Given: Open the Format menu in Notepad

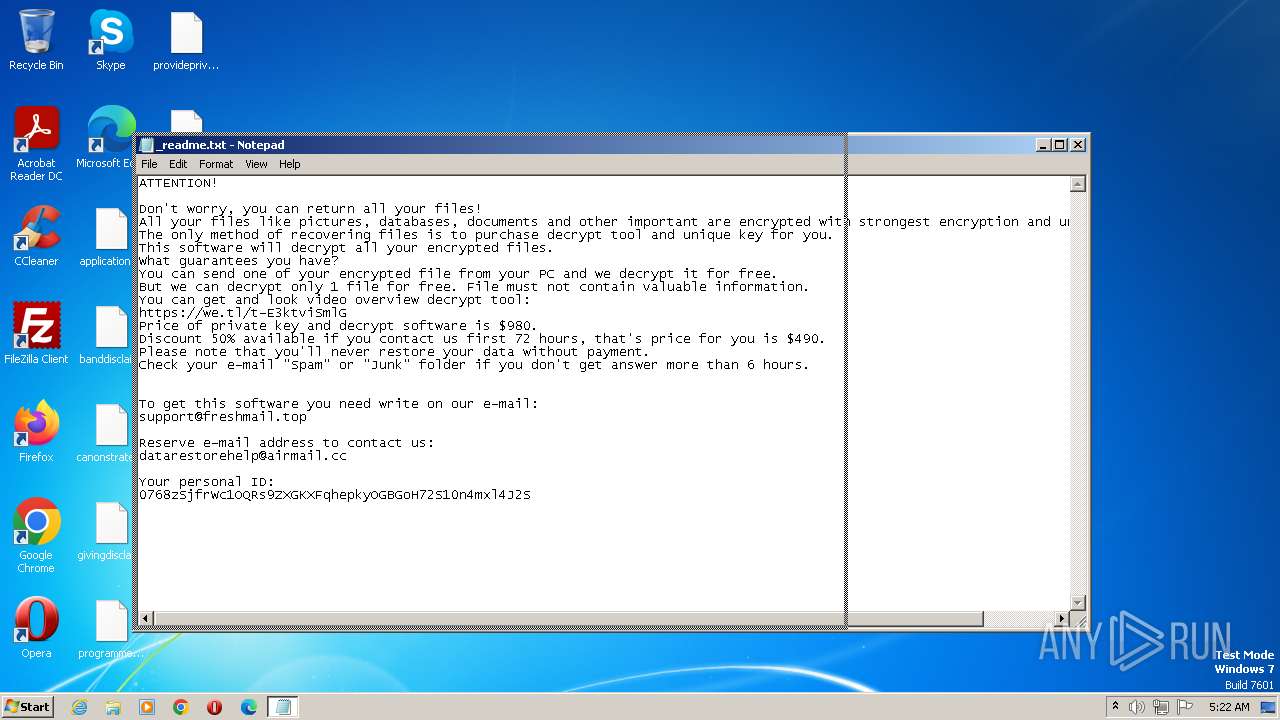Looking at the screenshot, I should click(216, 164).
